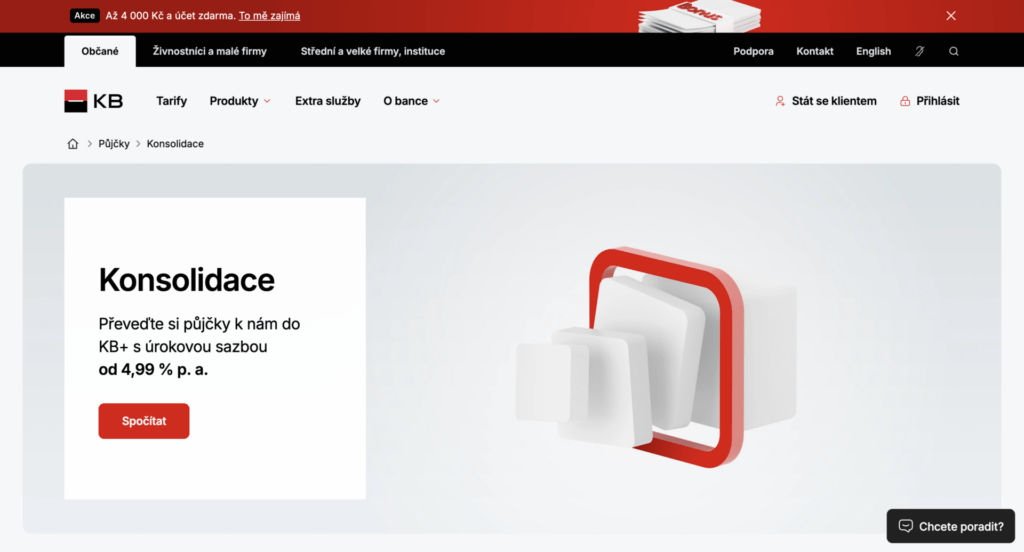The image size is (1024, 552).
Task: Open the Produkty dropdown menu
Action: tap(240, 101)
